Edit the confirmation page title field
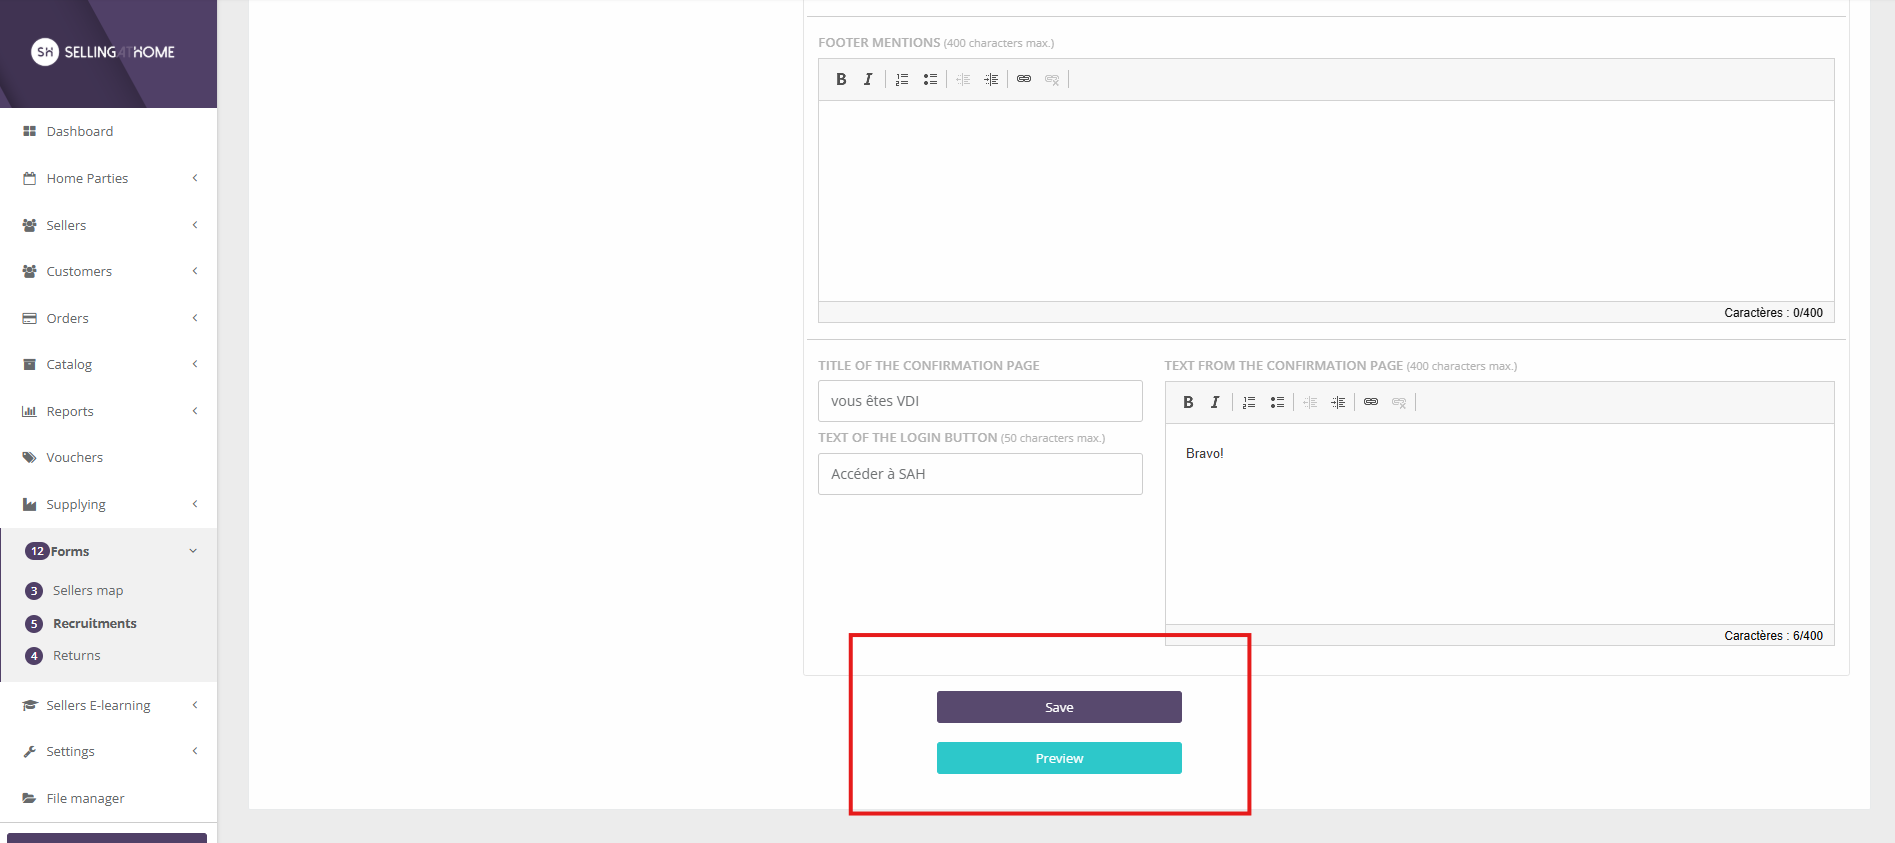 tap(979, 401)
